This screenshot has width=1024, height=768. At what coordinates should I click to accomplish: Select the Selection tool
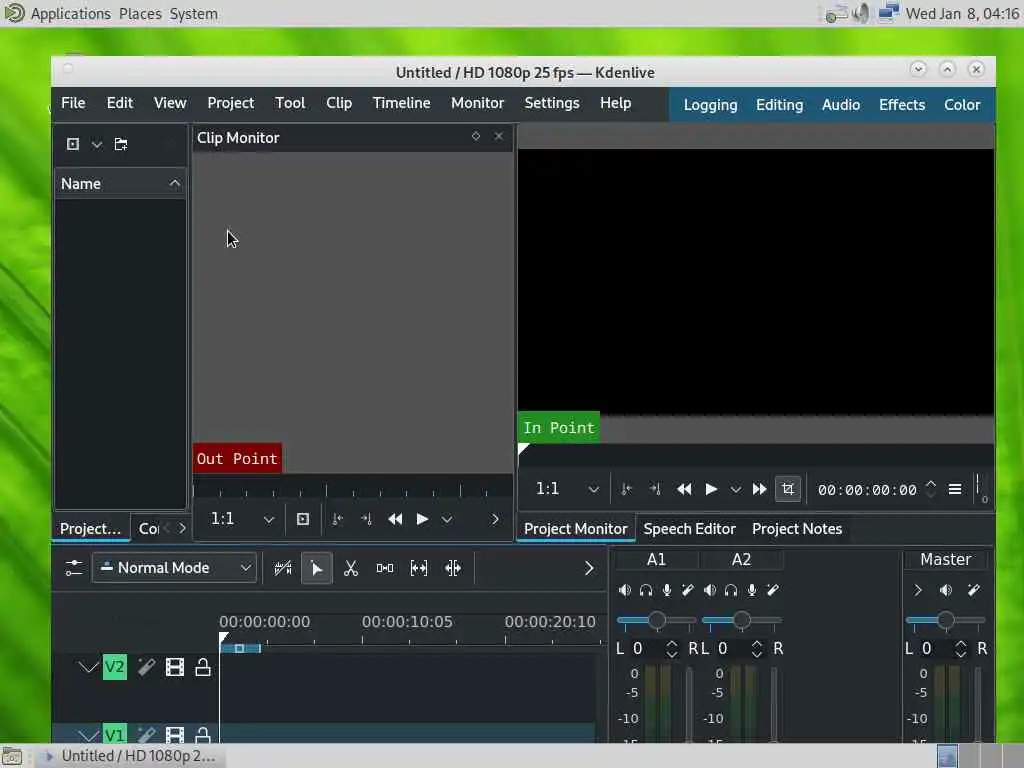point(317,568)
